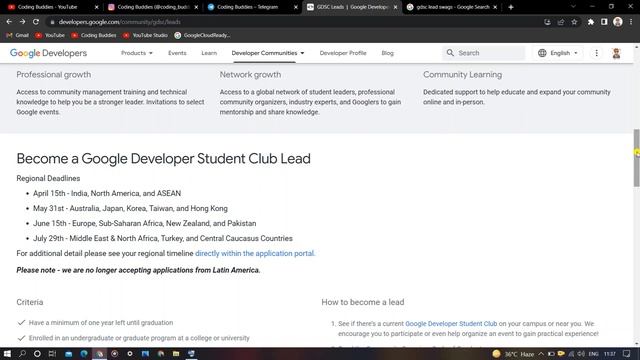Image resolution: width=640 pixels, height=360 pixels.
Task: Click the 'Enrolled in an undergraduate' criterion
Action: pyautogui.click(x=139, y=338)
